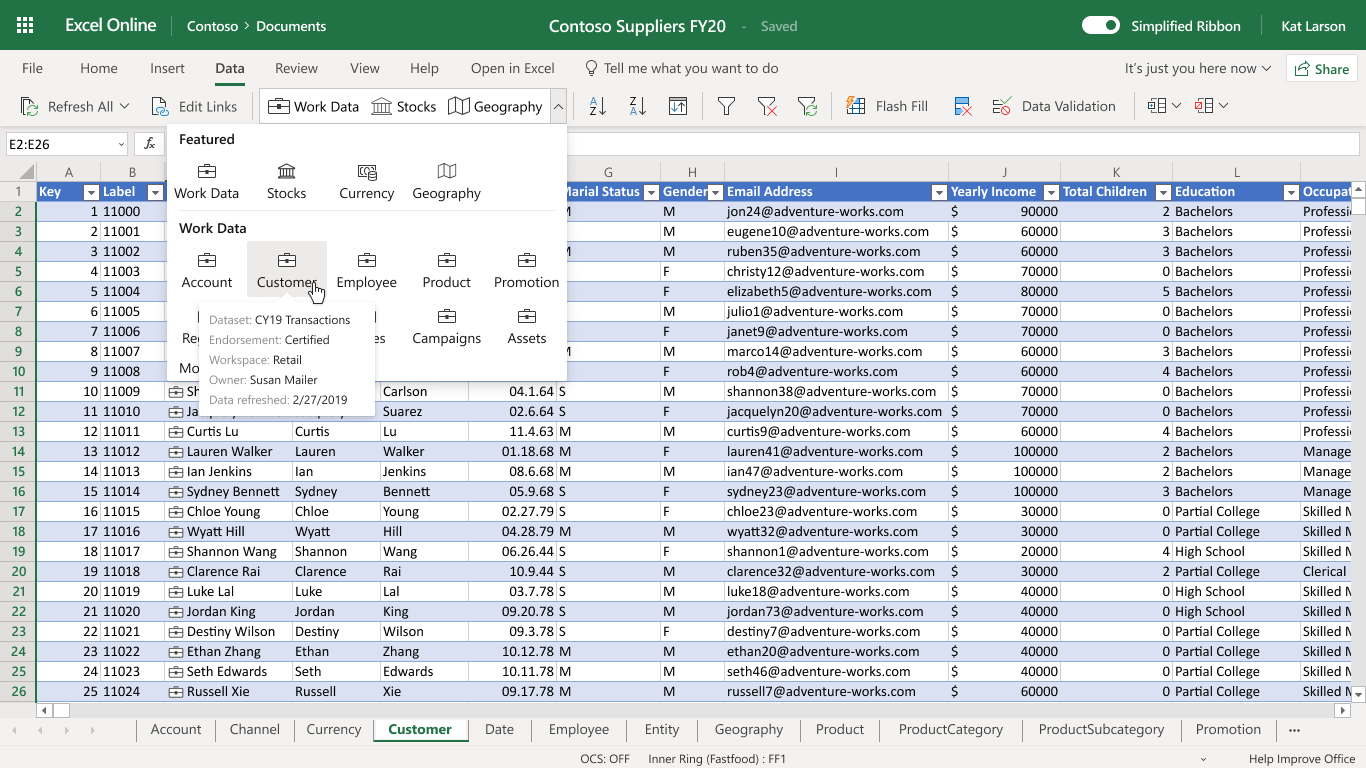The height and width of the screenshot is (768, 1366).
Task: Choose Featured Geography icon
Action: tap(447, 181)
